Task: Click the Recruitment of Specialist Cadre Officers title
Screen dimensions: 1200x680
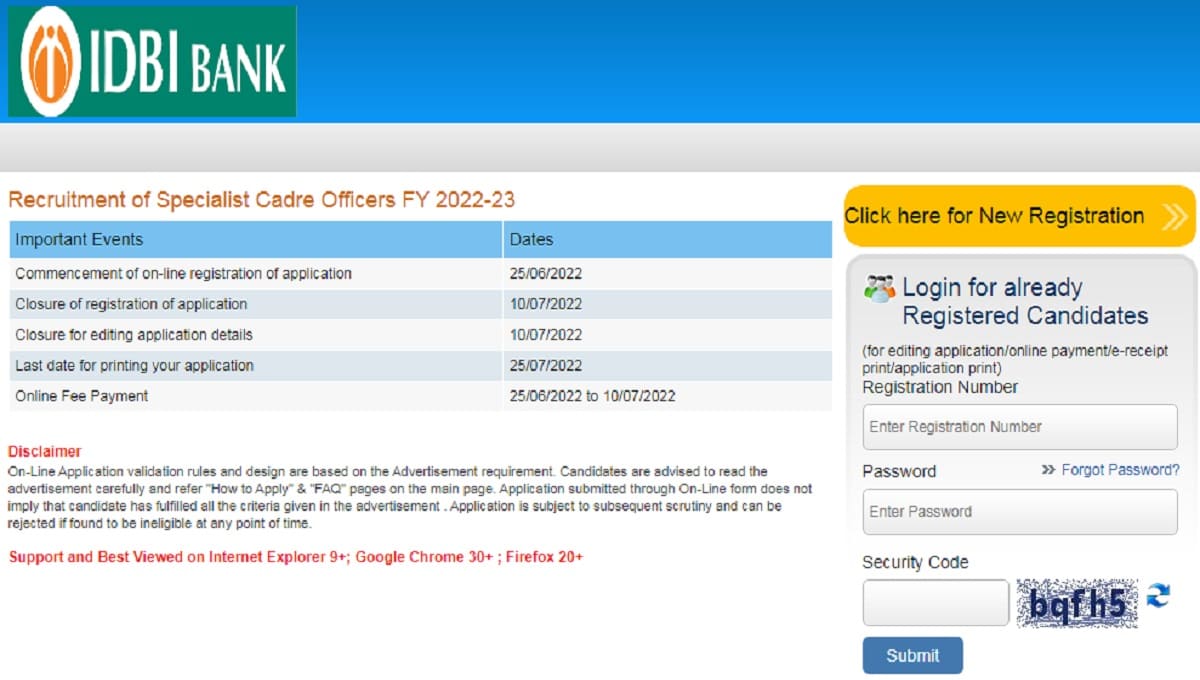Action: click(x=261, y=199)
